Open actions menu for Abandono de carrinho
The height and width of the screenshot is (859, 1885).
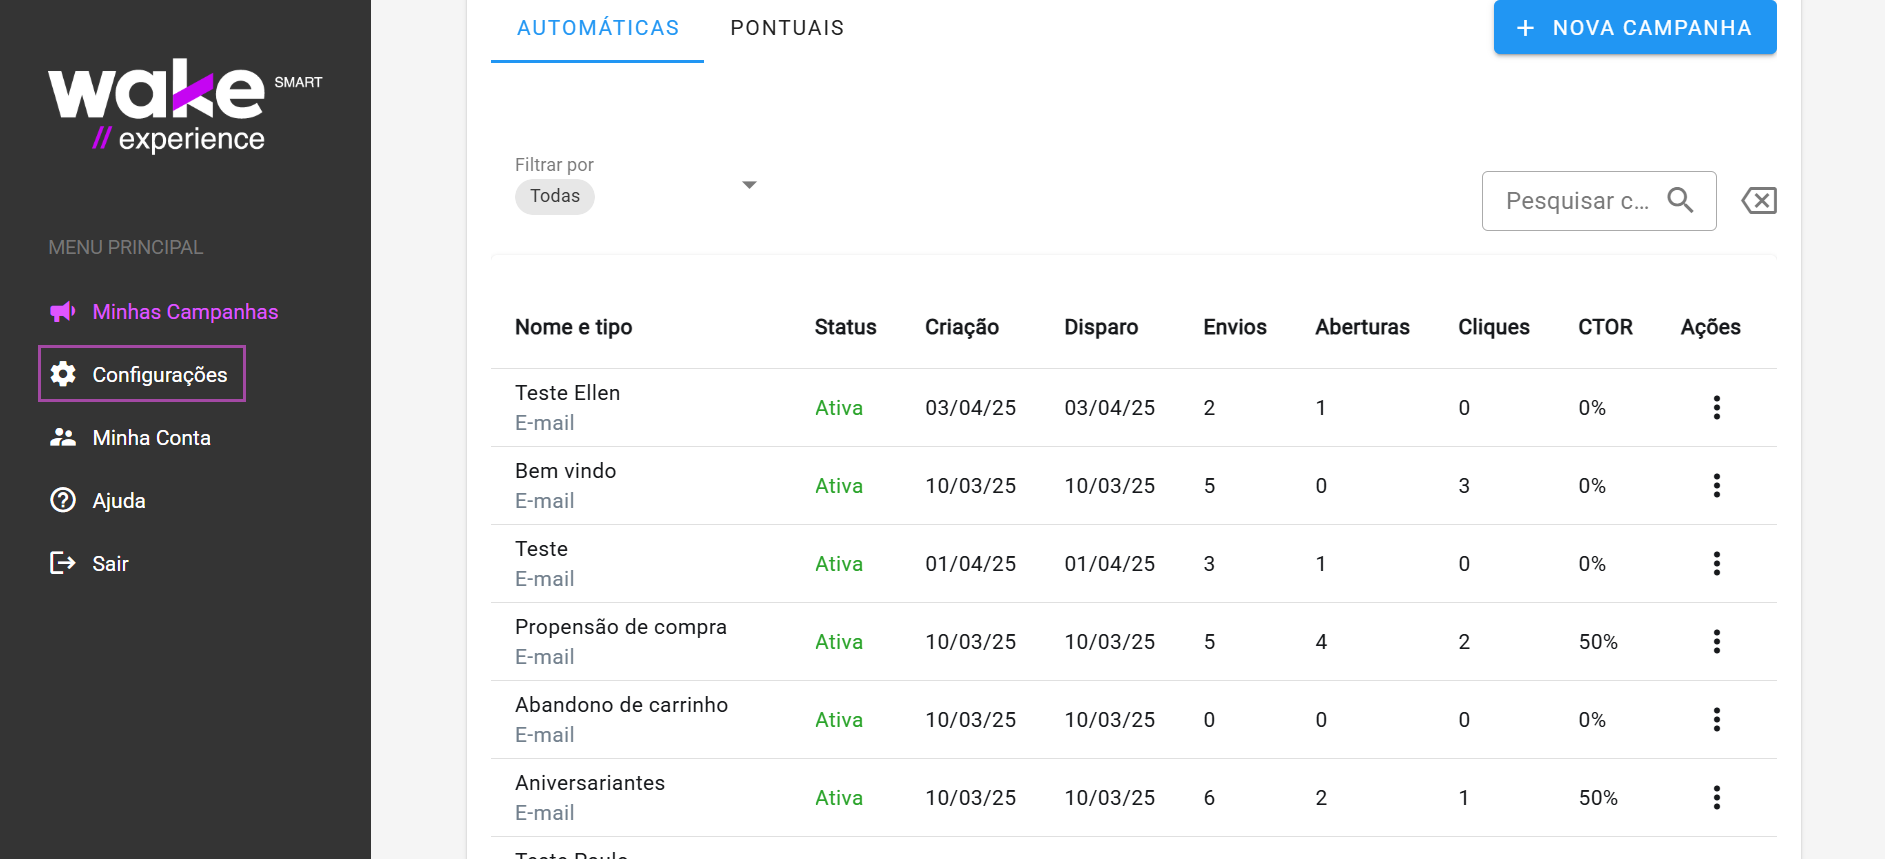point(1716,719)
